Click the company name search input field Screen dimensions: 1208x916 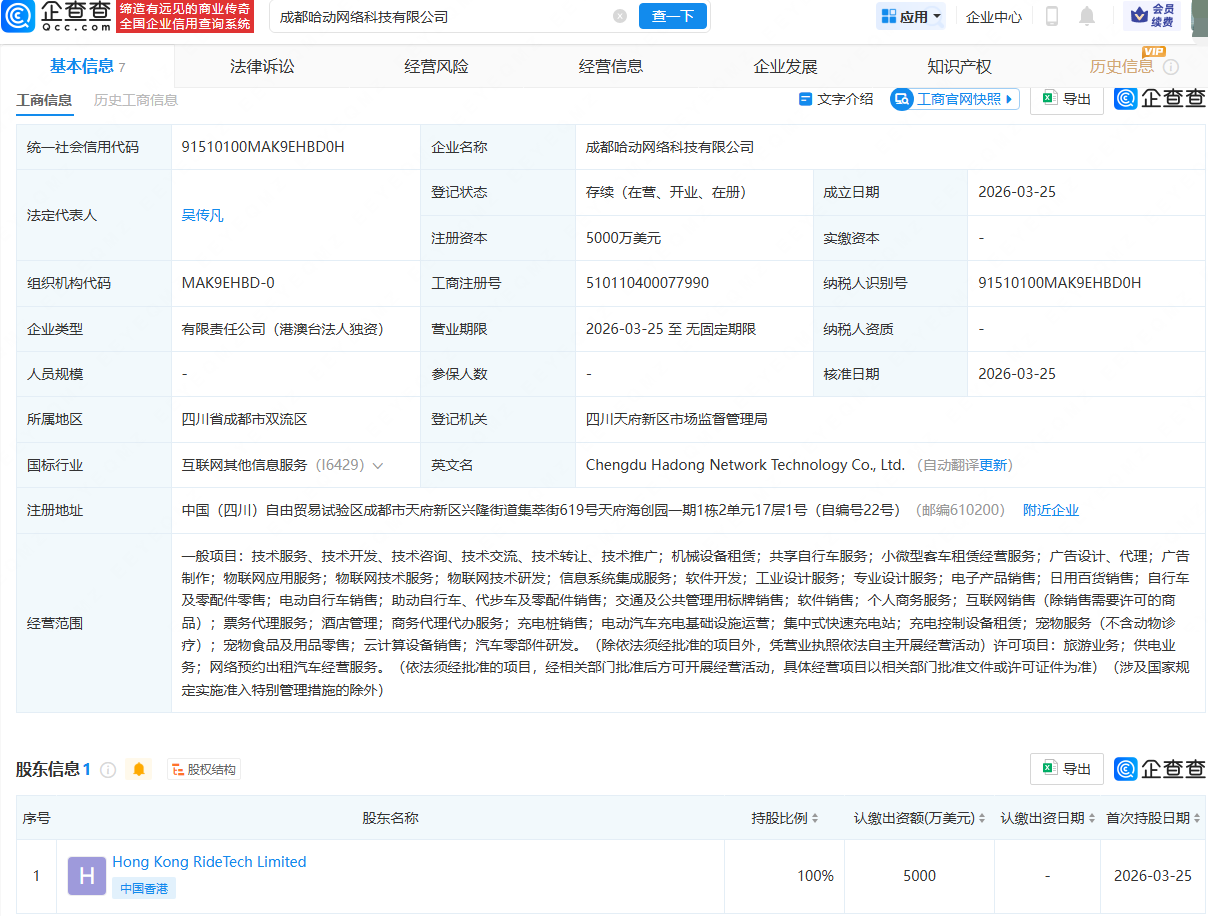click(x=440, y=16)
